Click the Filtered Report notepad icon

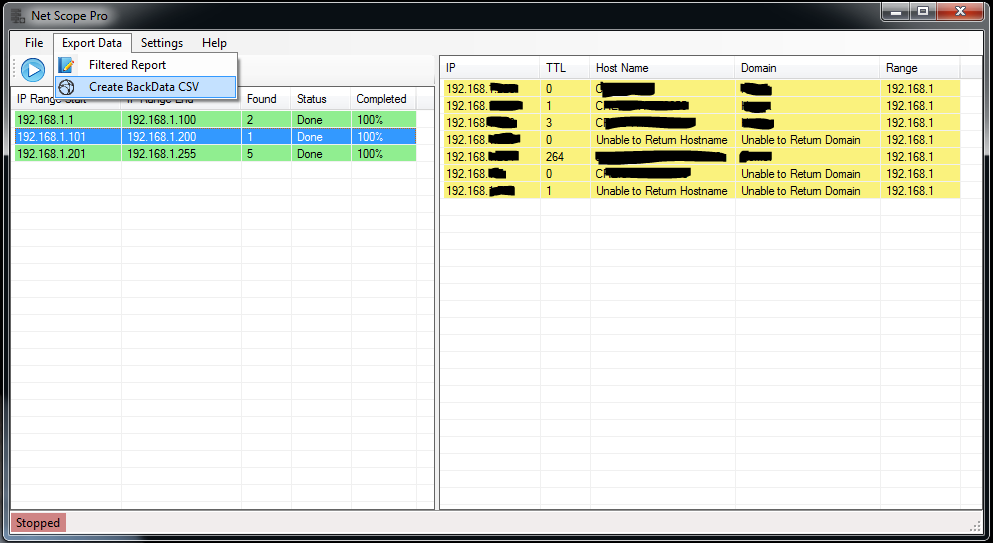tap(66, 65)
